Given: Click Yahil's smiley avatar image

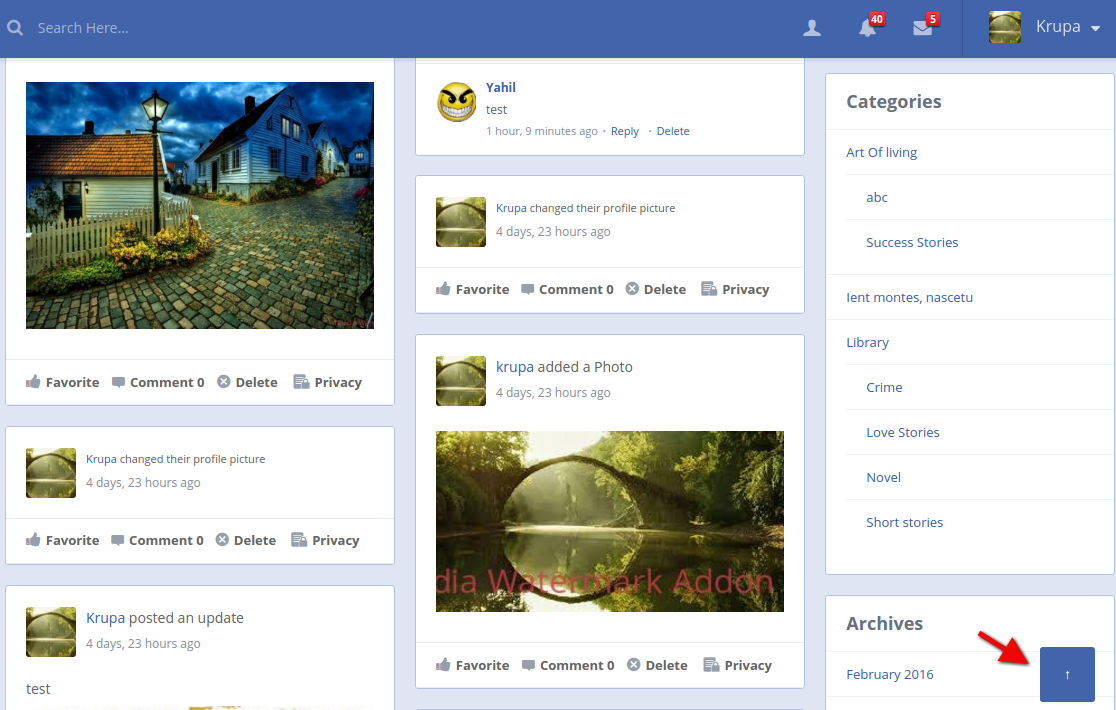Looking at the screenshot, I should point(457,102).
